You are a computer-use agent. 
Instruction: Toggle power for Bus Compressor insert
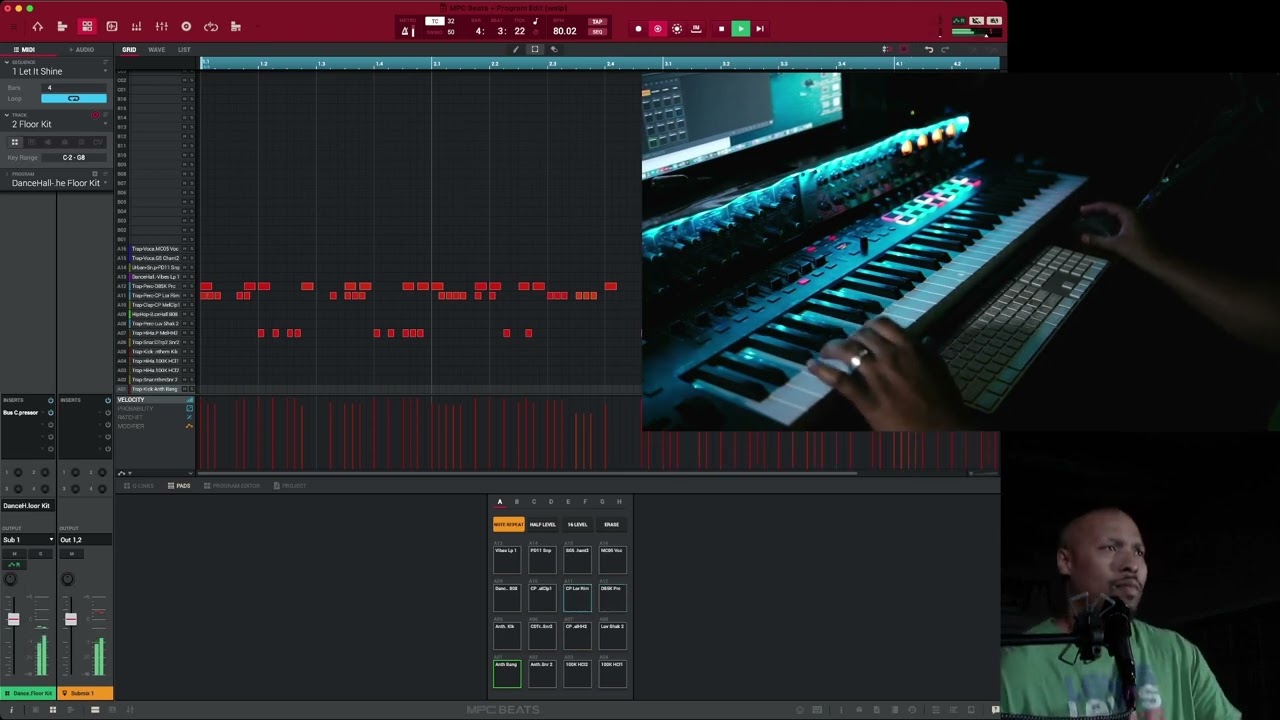[50, 413]
